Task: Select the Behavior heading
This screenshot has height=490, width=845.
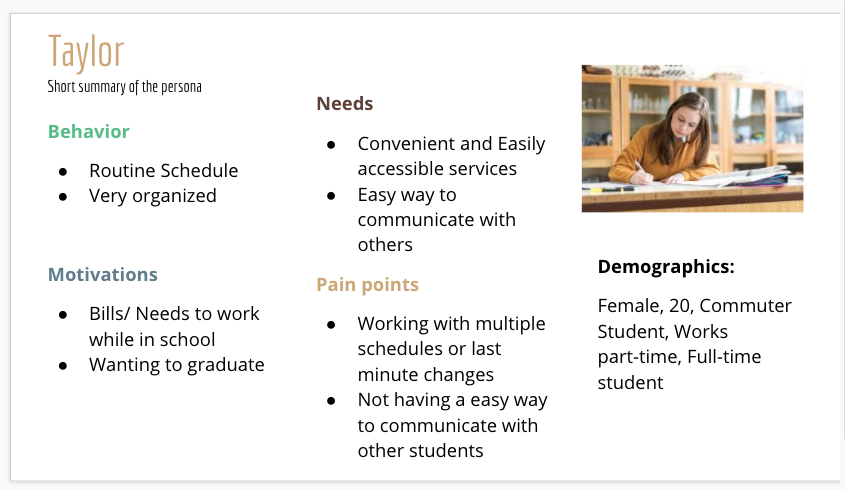Action: pos(88,132)
